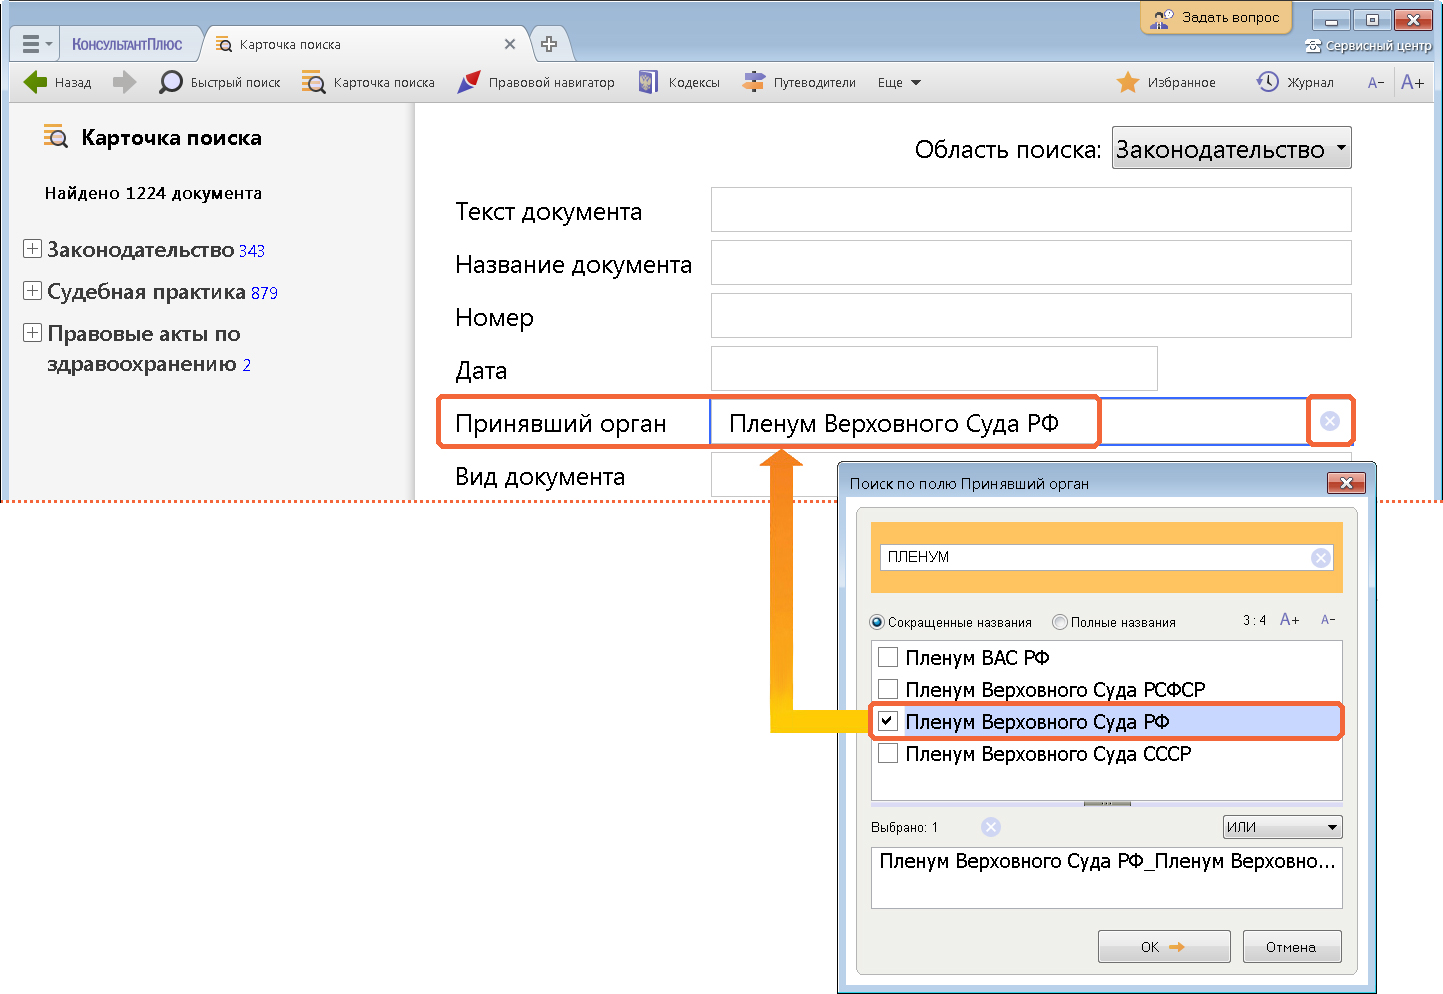
Task: Select Полные названия radio button
Action: (x=1060, y=622)
